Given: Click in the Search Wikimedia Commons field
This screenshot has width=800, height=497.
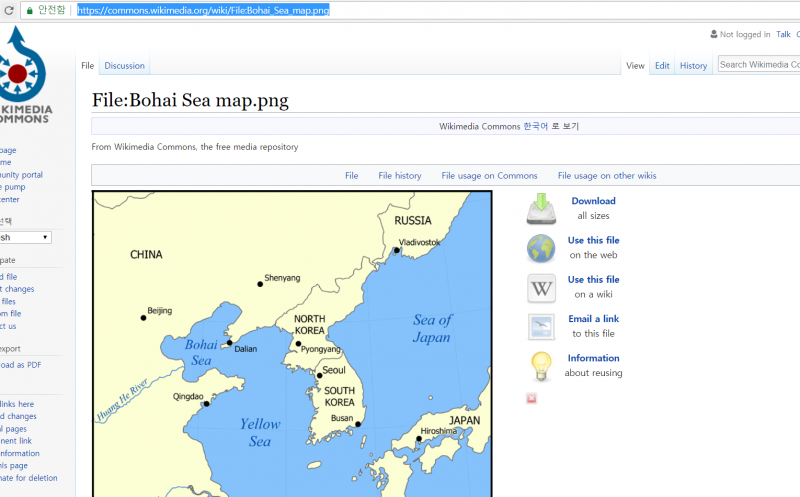Looking at the screenshot, I should (x=758, y=65).
